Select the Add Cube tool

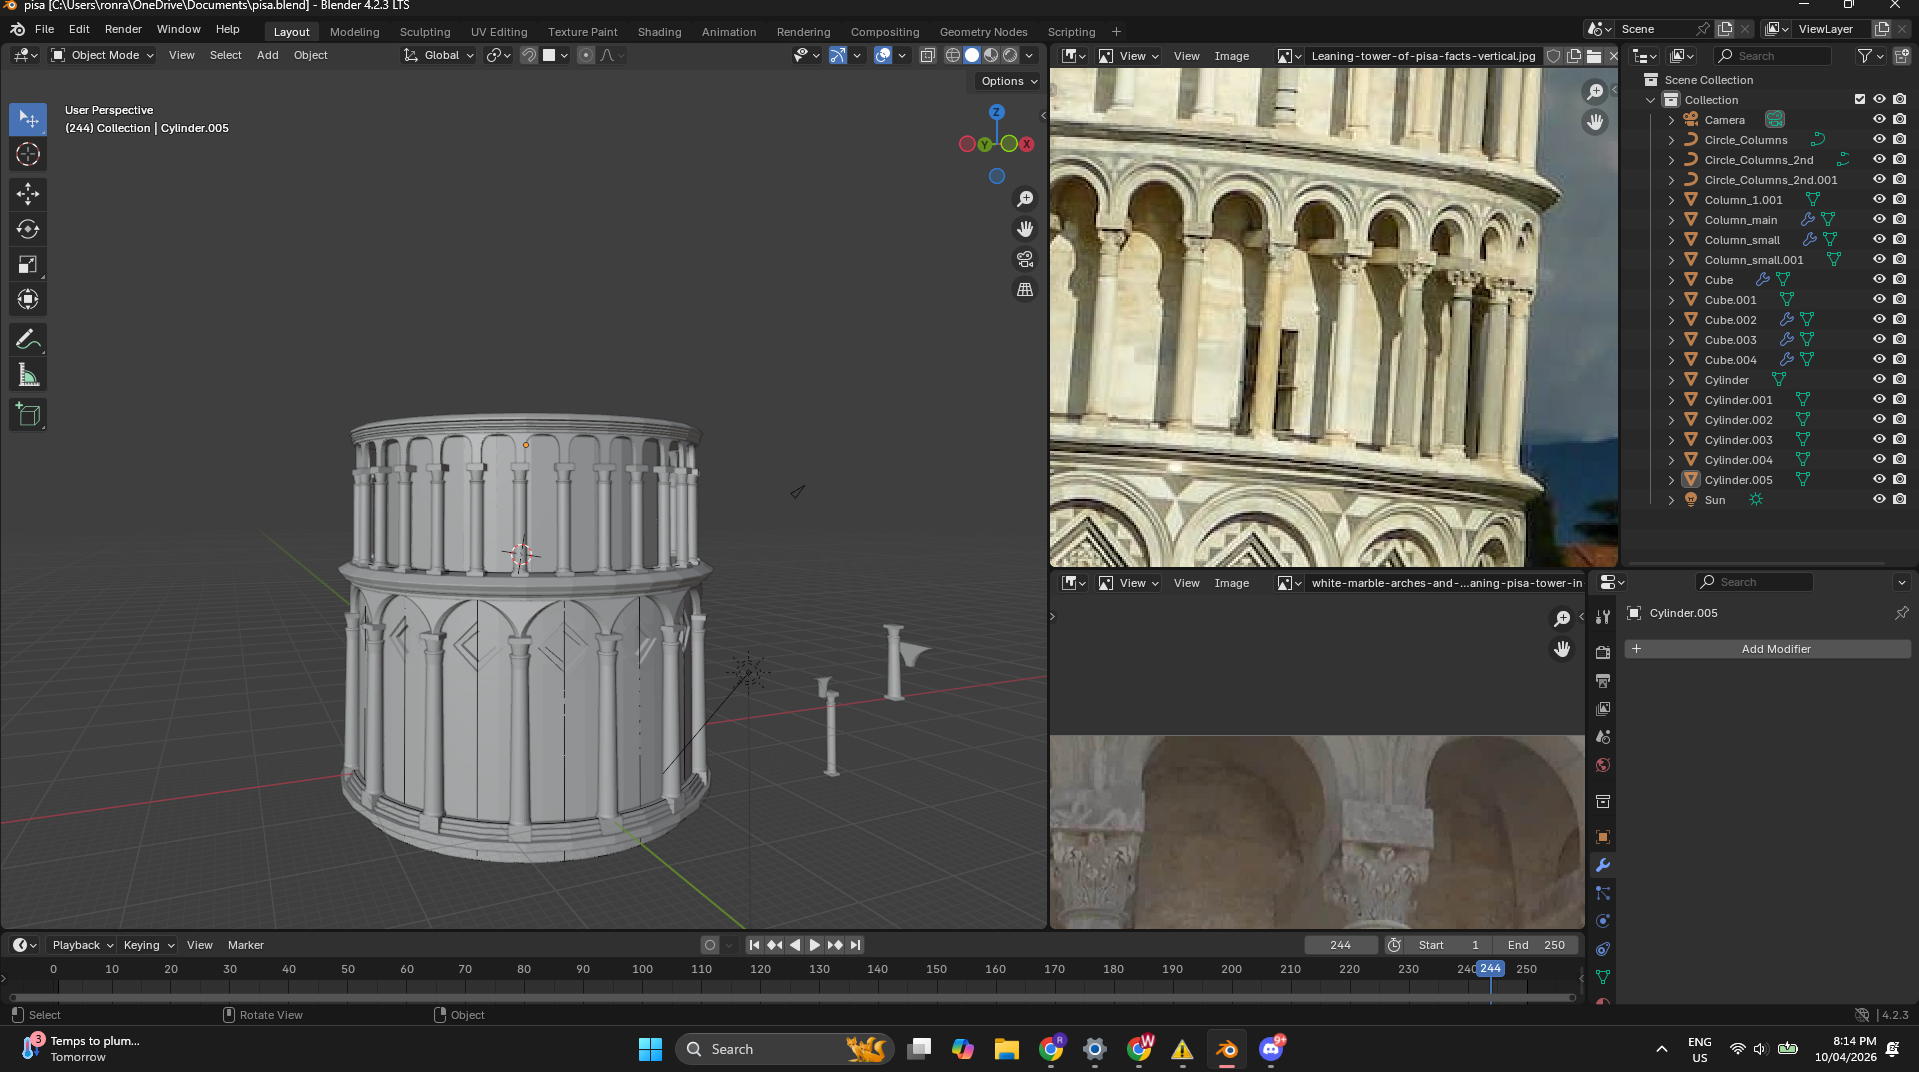click(28, 415)
